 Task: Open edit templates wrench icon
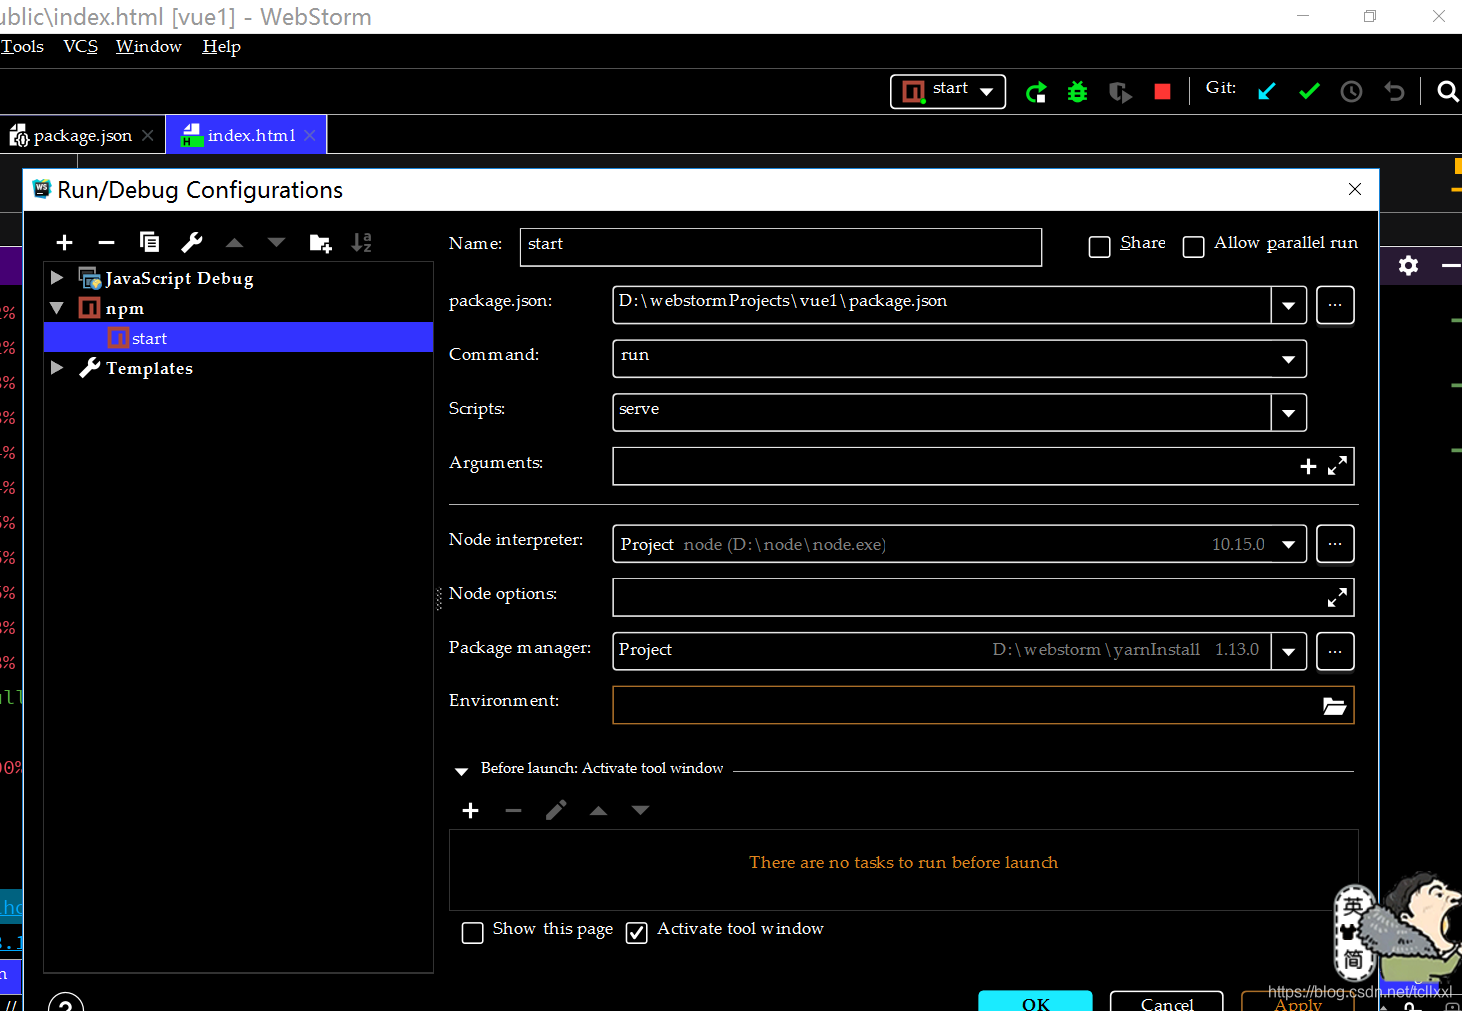[192, 242]
